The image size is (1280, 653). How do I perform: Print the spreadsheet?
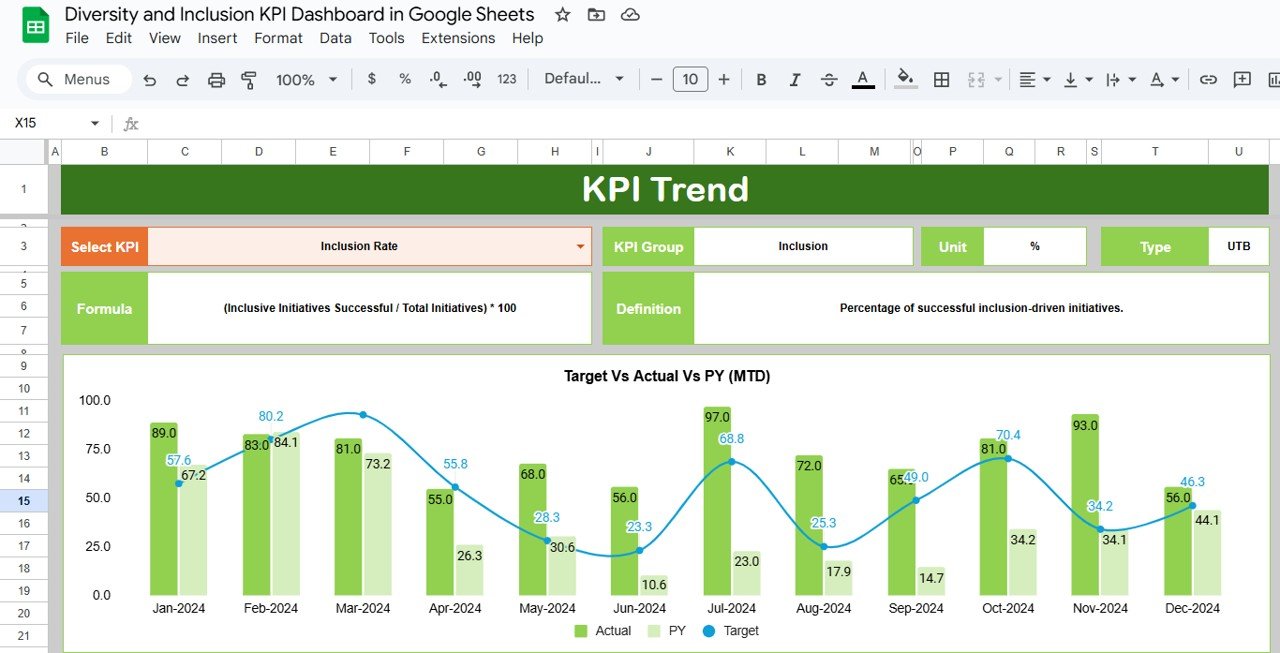coord(216,80)
